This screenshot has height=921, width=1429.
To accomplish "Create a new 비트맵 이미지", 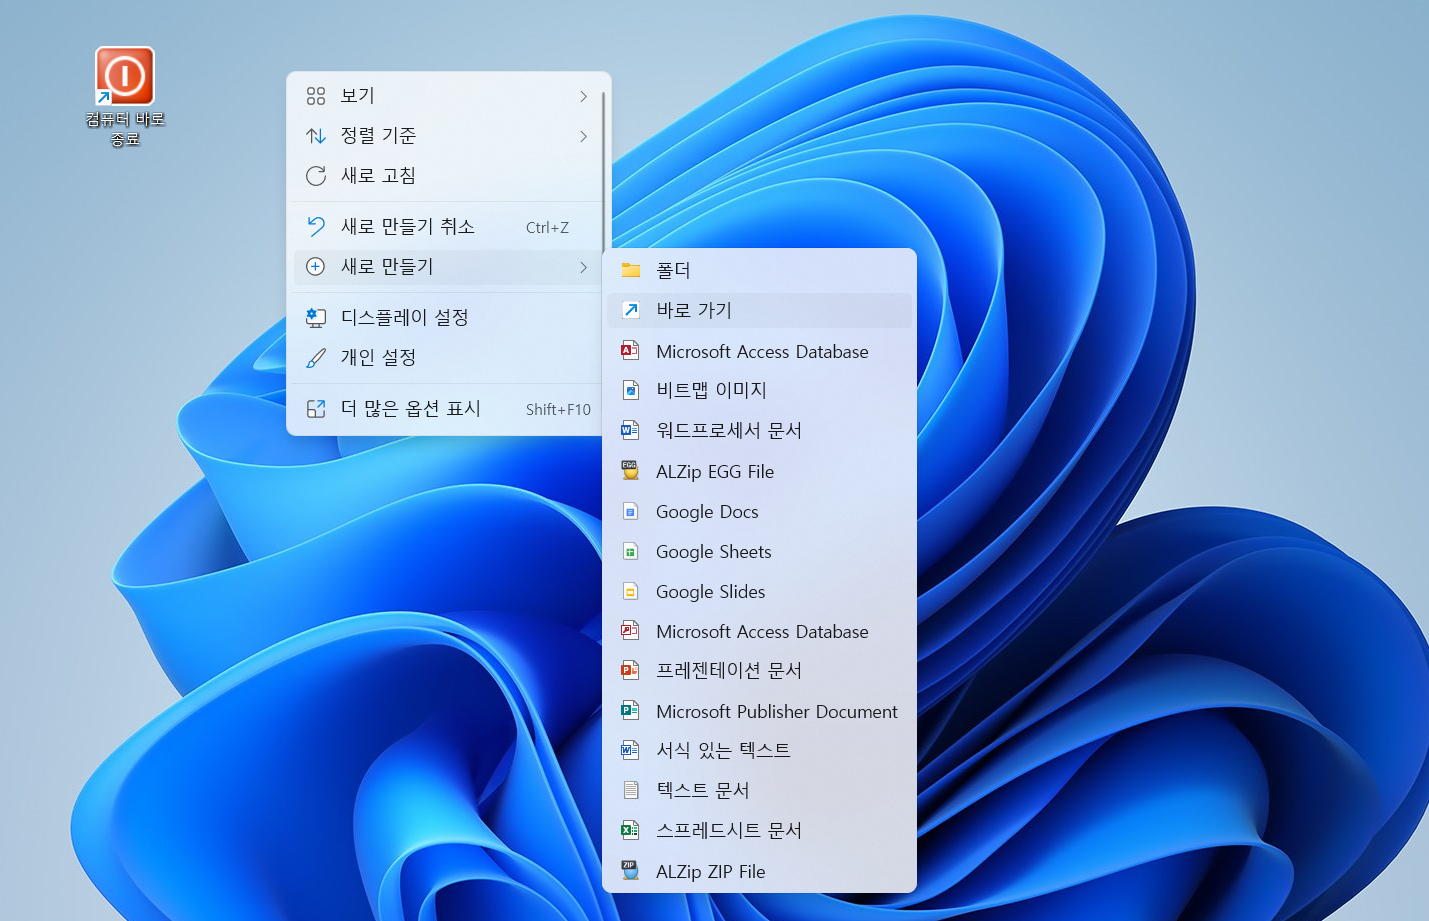I will tap(759, 390).
